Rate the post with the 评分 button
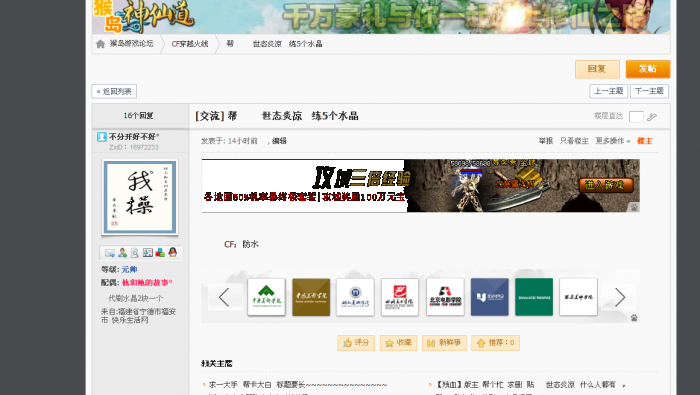700x395 pixels. tap(356, 343)
